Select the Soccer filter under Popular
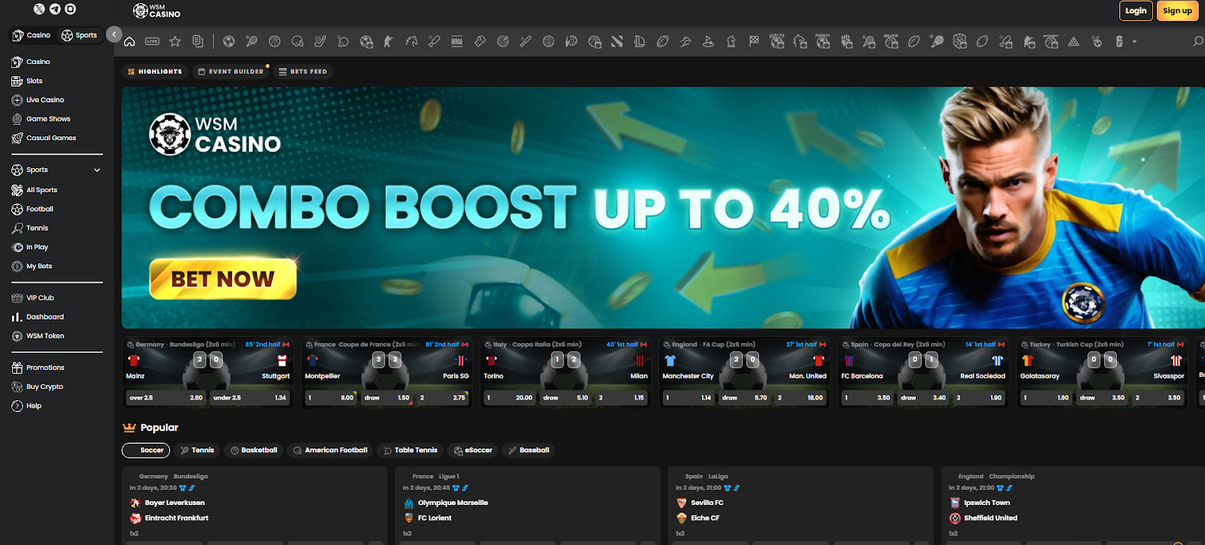The height and width of the screenshot is (545, 1205). point(146,450)
